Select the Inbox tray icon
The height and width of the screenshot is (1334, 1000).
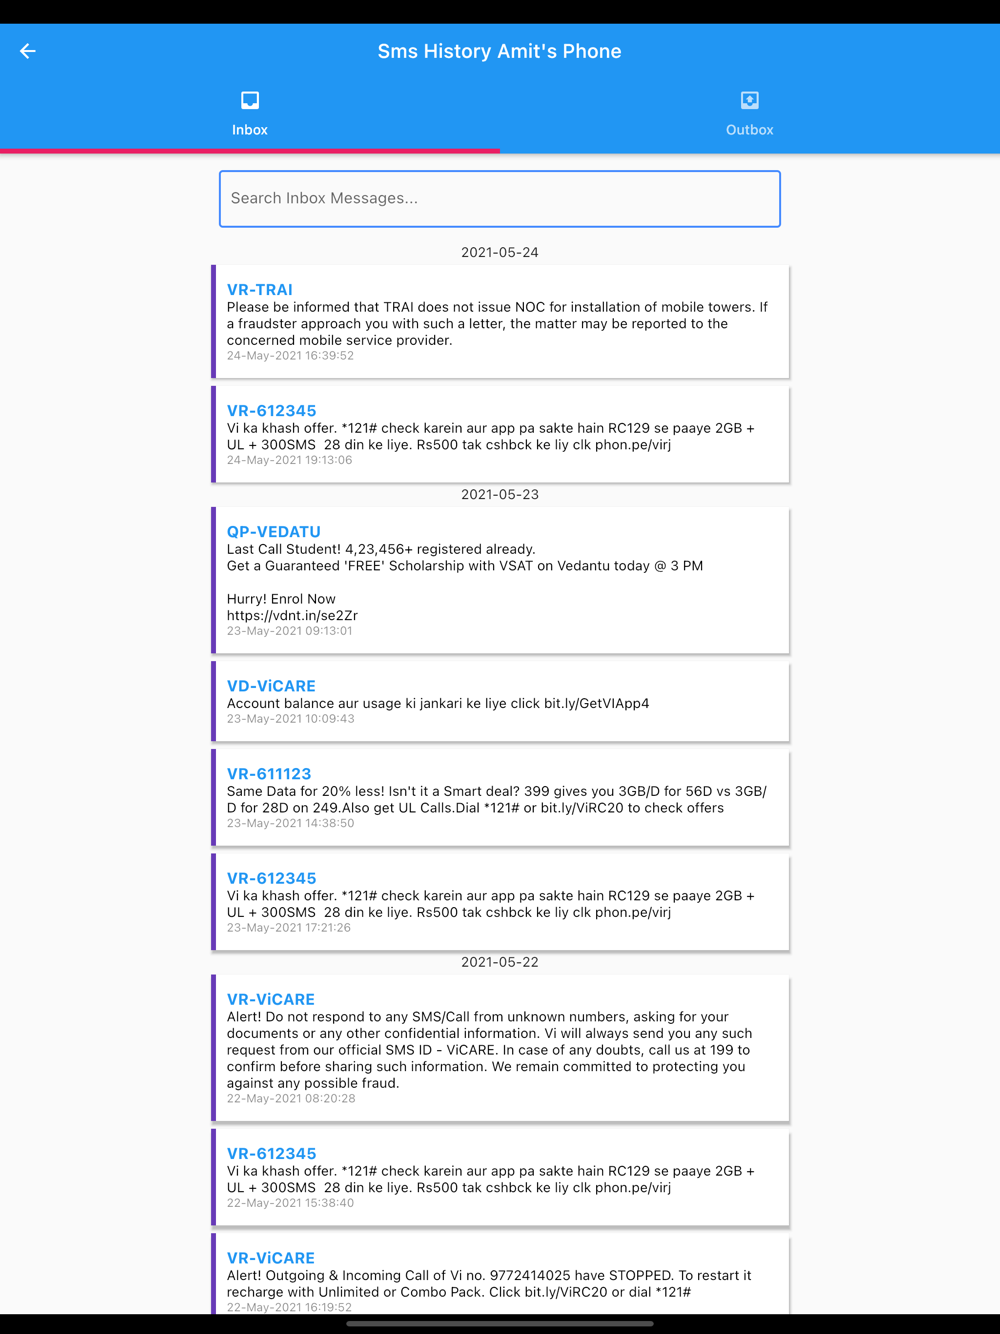pyautogui.click(x=250, y=100)
